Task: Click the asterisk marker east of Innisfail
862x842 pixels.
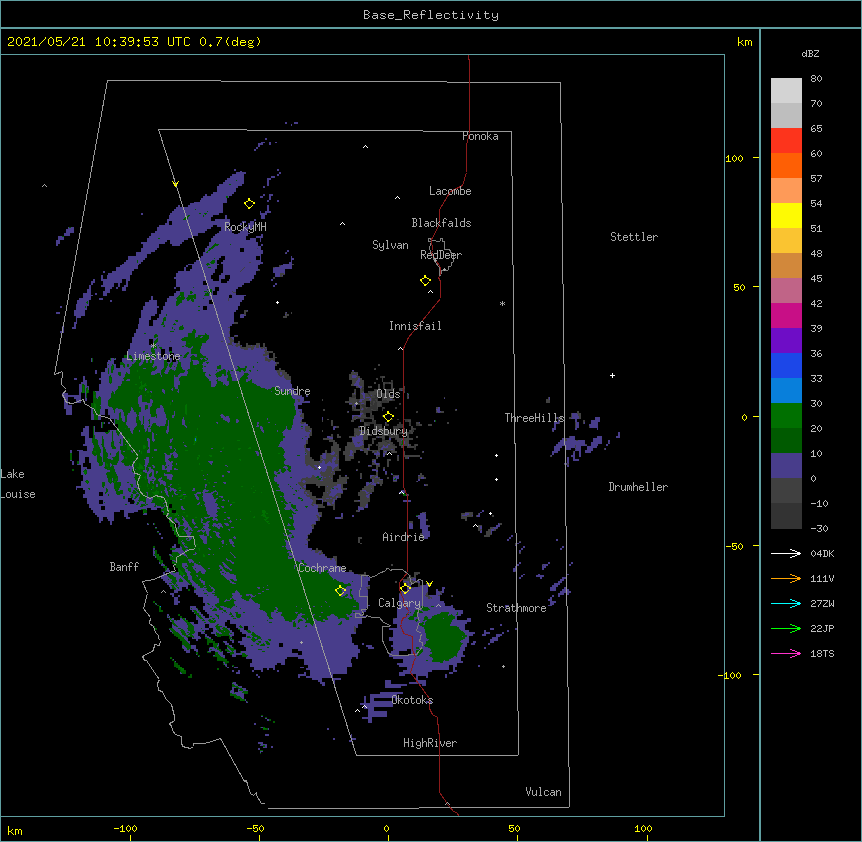Action: 502,303
